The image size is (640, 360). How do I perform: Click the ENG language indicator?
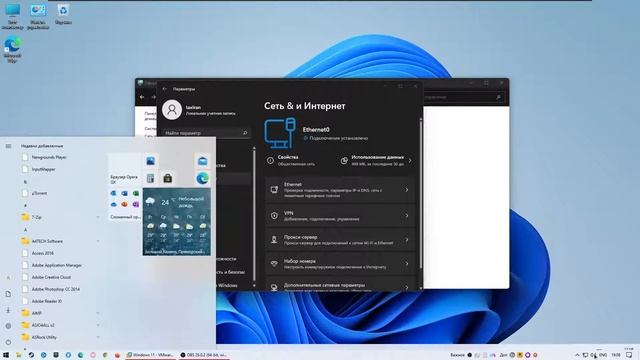[x=603, y=355]
